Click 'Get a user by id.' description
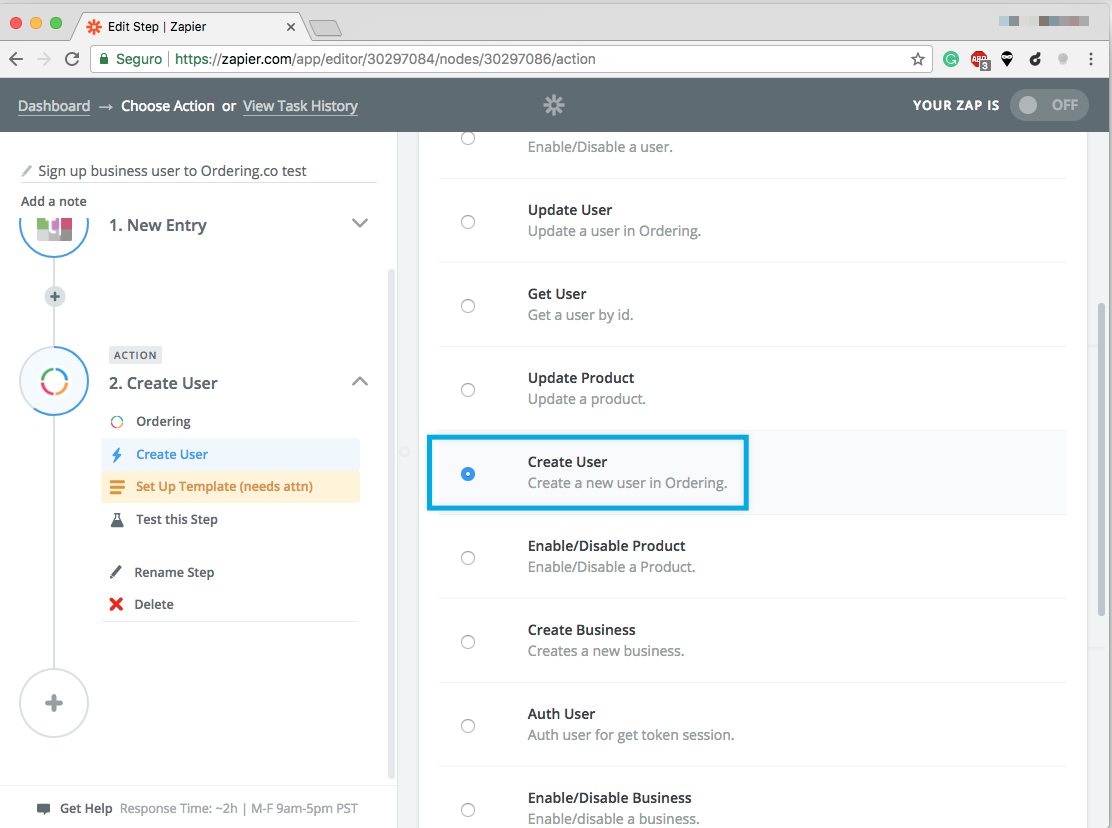This screenshot has width=1112, height=828. point(580,315)
